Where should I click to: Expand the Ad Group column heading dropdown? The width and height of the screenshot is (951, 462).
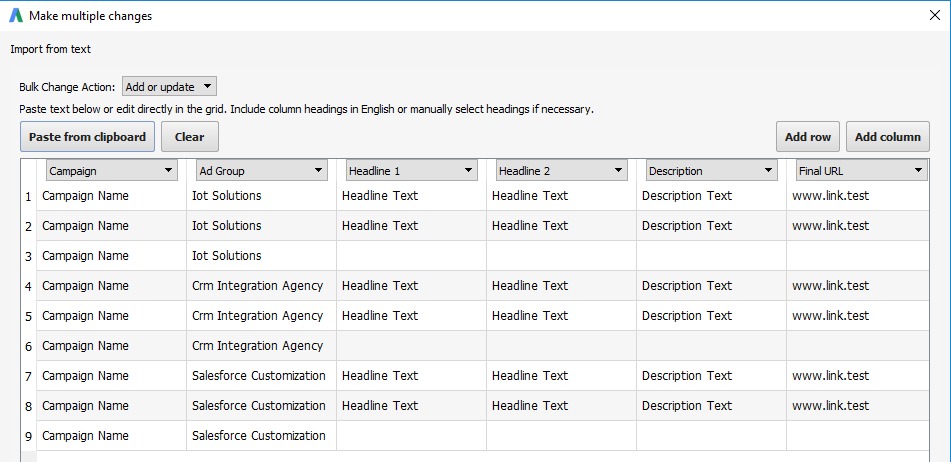point(262,171)
